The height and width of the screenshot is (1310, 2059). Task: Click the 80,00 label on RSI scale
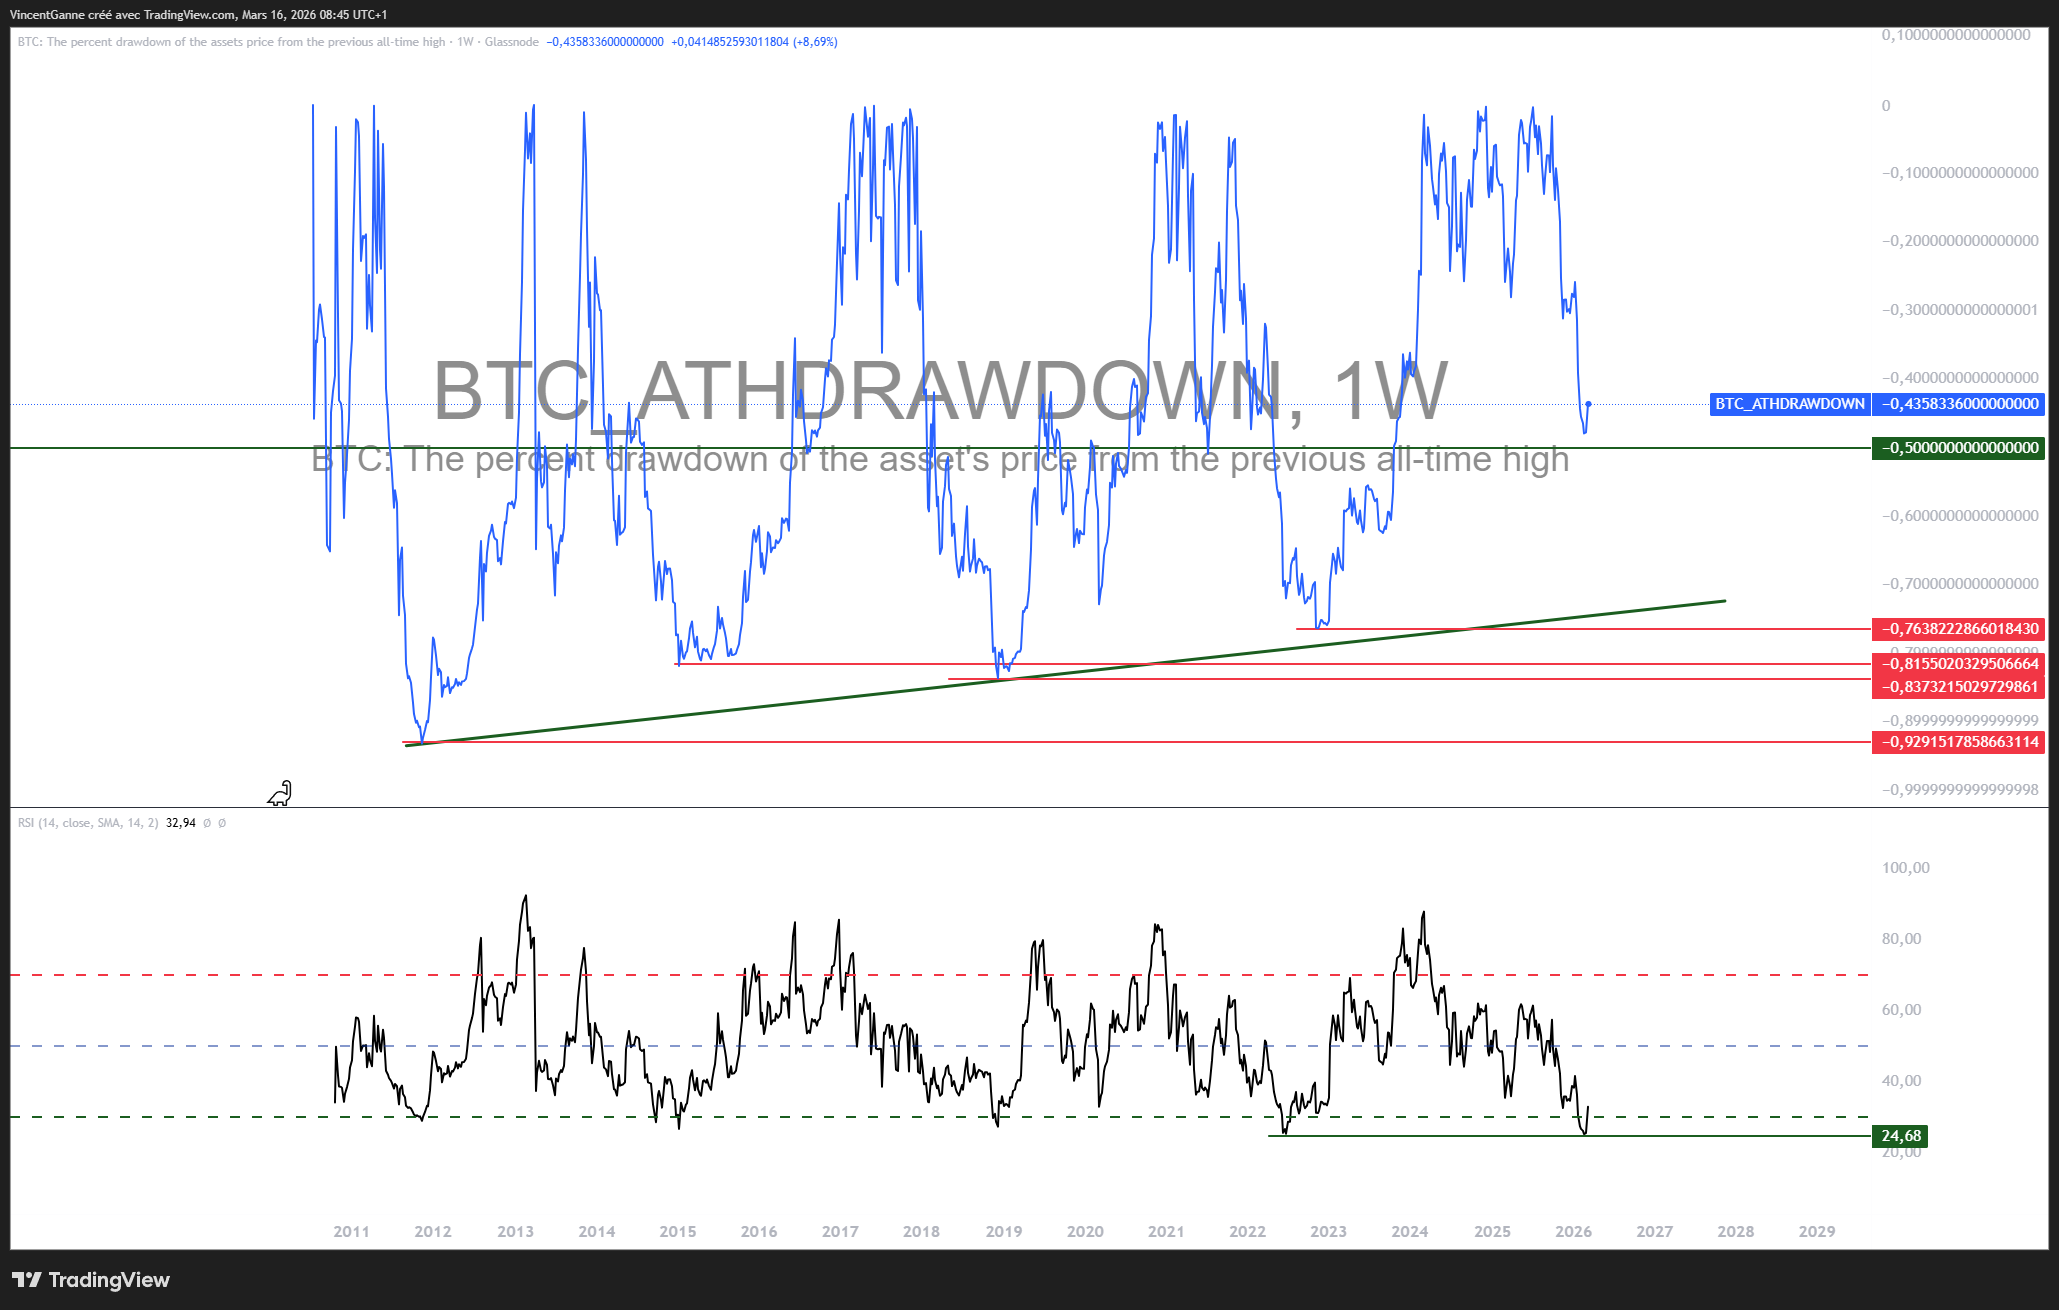pos(1901,939)
